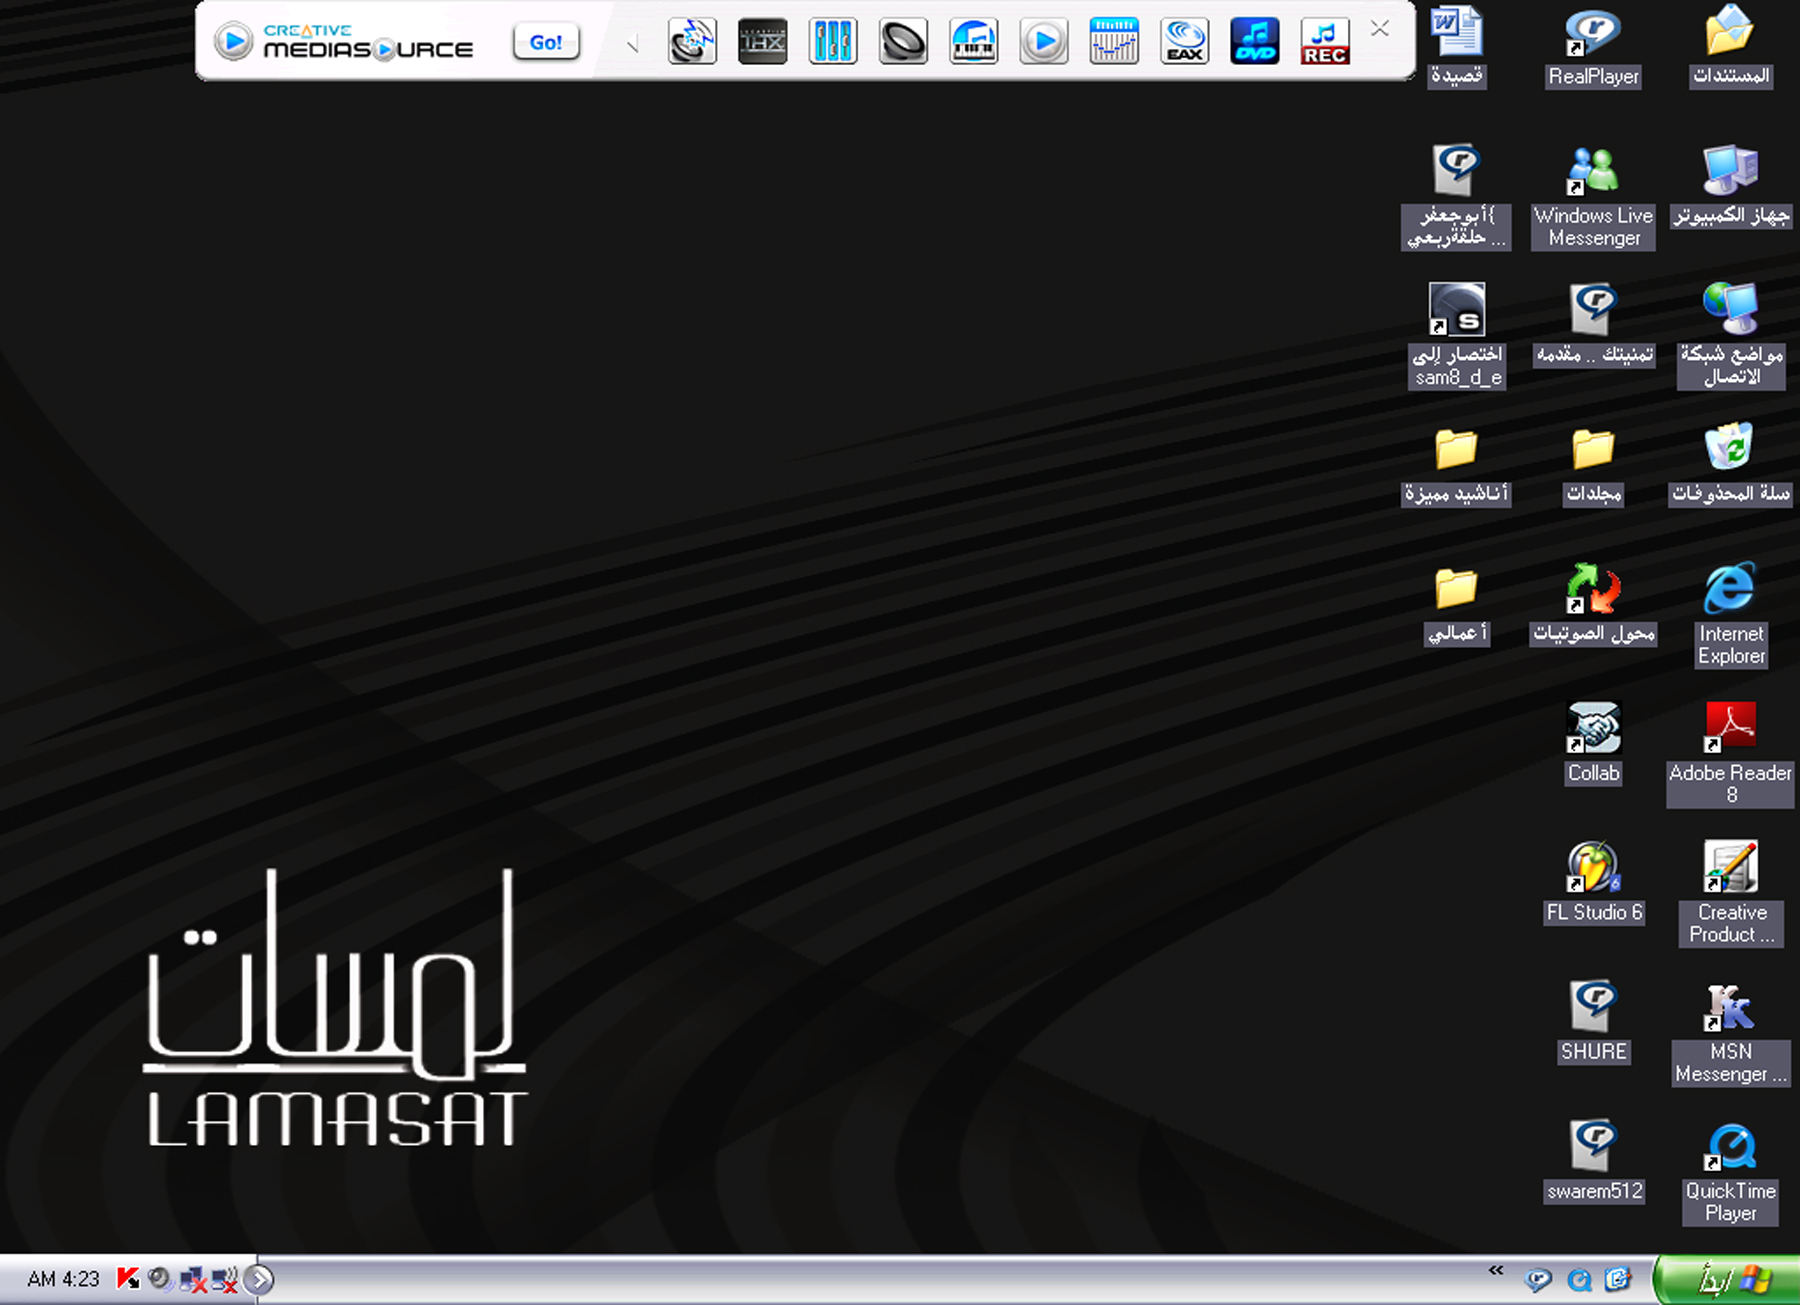Launch Adobe Reader 8
Screen dimensions: 1800x1305
[x=1731, y=755]
